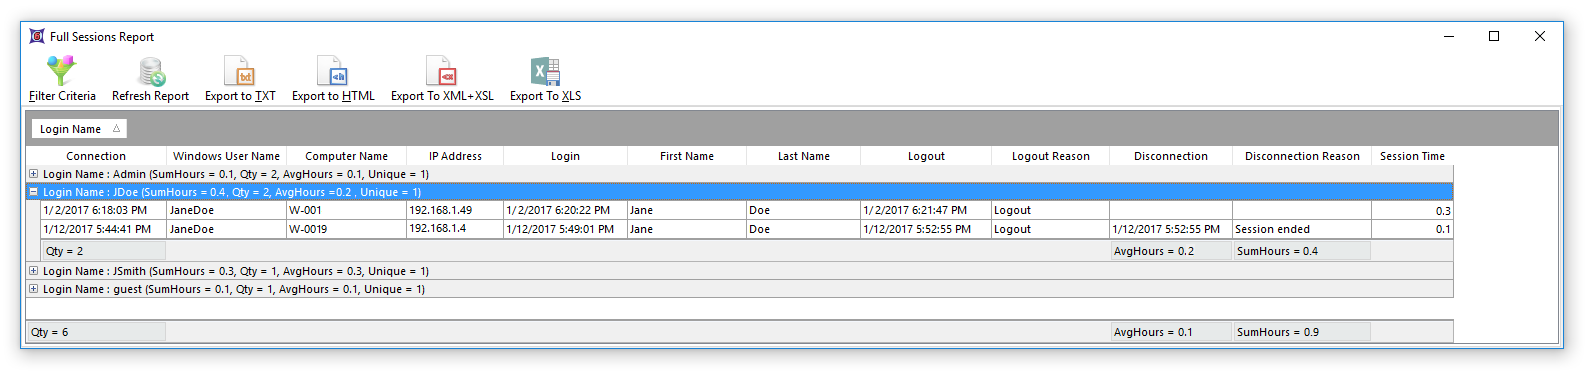Image resolution: width=1585 pixels, height=378 pixels.
Task: Sort by Computer Name column header
Action: pyautogui.click(x=346, y=156)
